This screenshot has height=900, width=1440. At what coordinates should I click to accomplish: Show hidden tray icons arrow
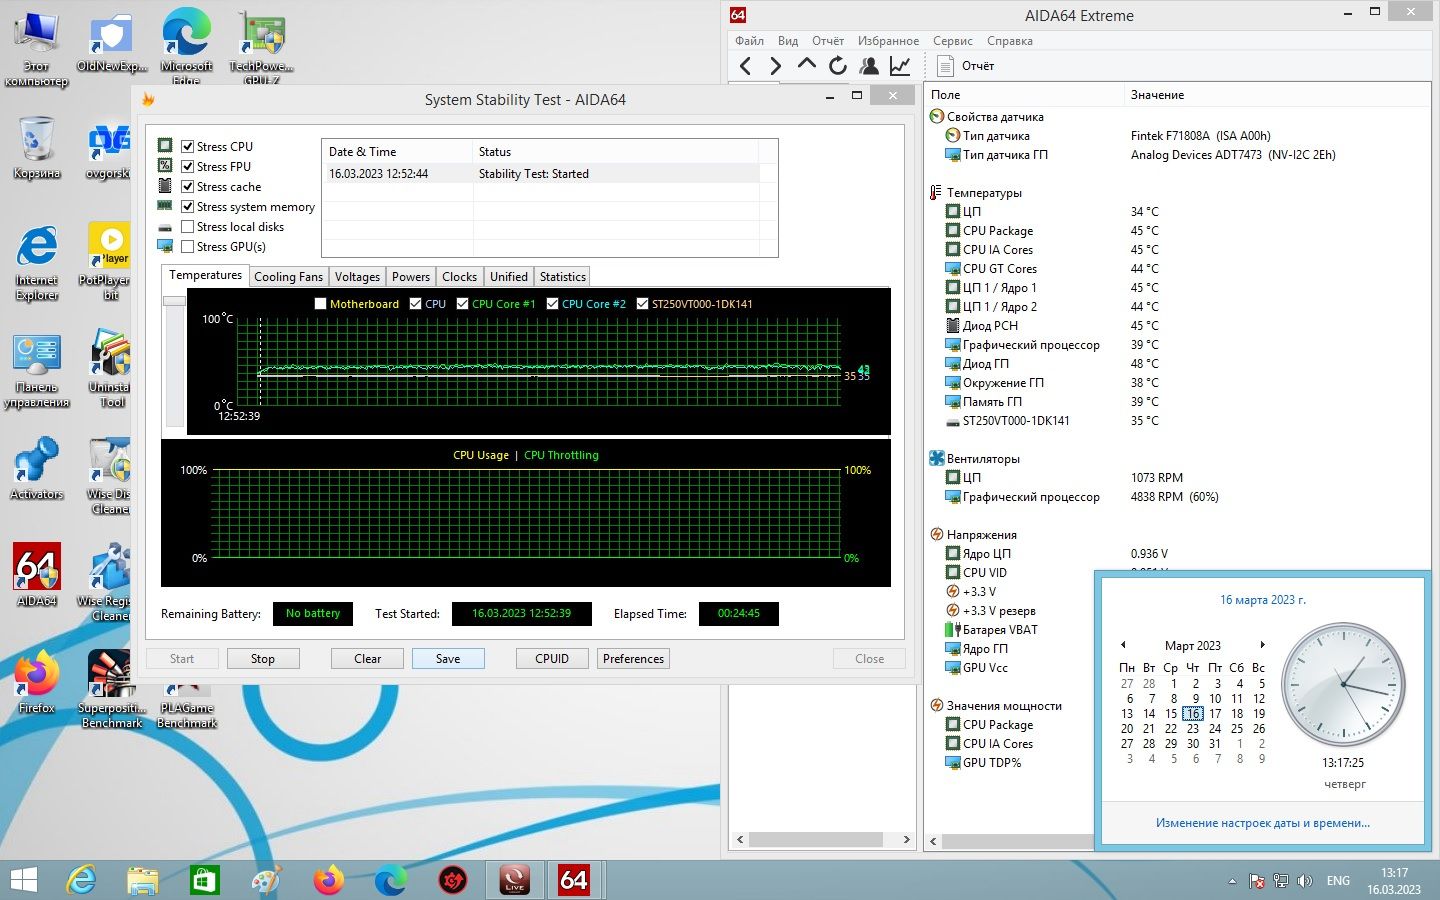[x=1232, y=881]
